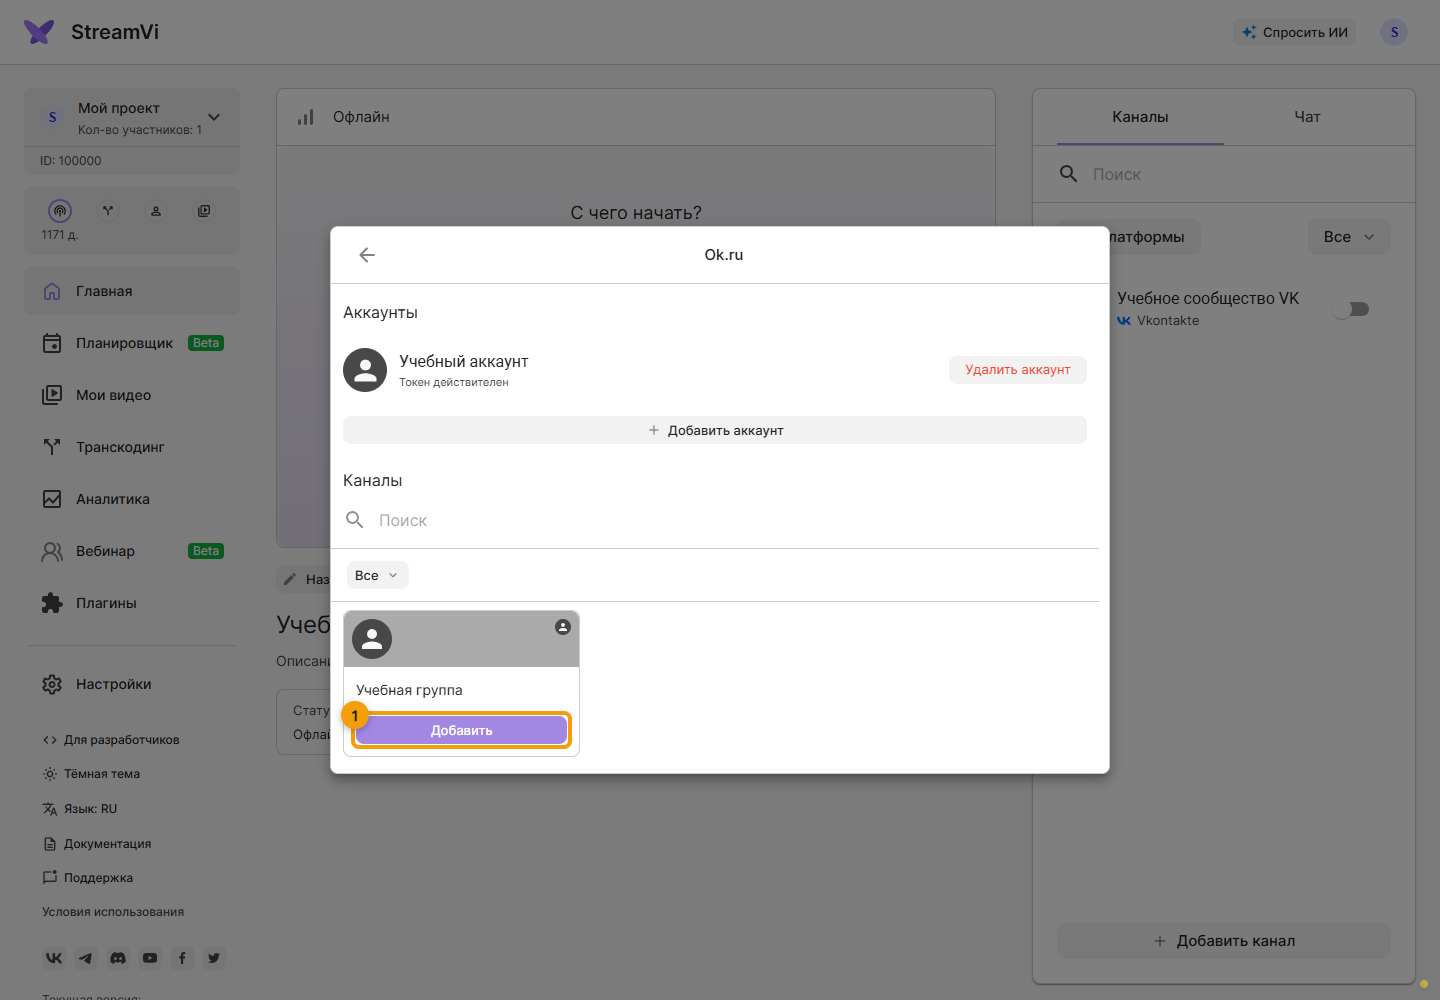The width and height of the screenshot is (1440, 1000).
Task: Click the video library icon in tariff panel
Action: pos(204,211)
